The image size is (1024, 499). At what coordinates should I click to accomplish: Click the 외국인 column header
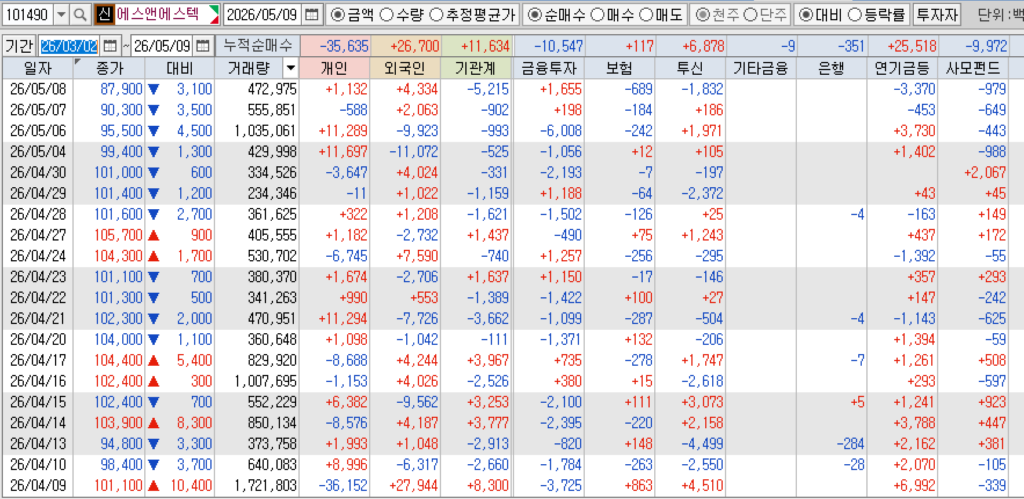click(405, 68)
